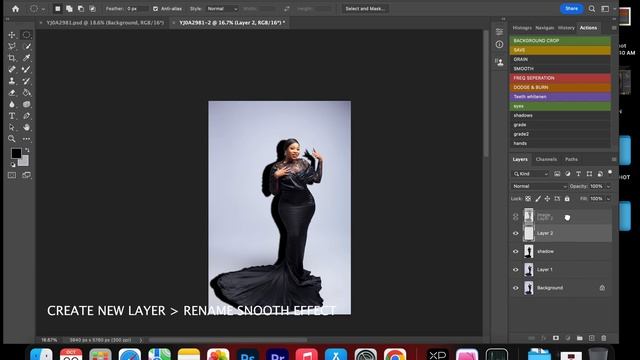640x360 pixels.
Task: Open the Search magnifier icon near Share
Action: [x=592, y=9]
